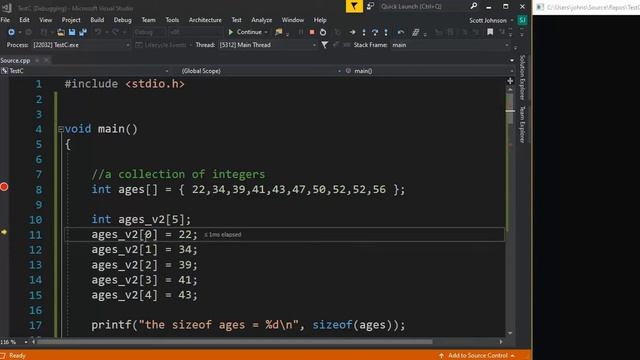The height and width of the screenshot is (360, 640).
Task: Click the yellow current statement arrow in margin
Action: click(x=4, y=232)
